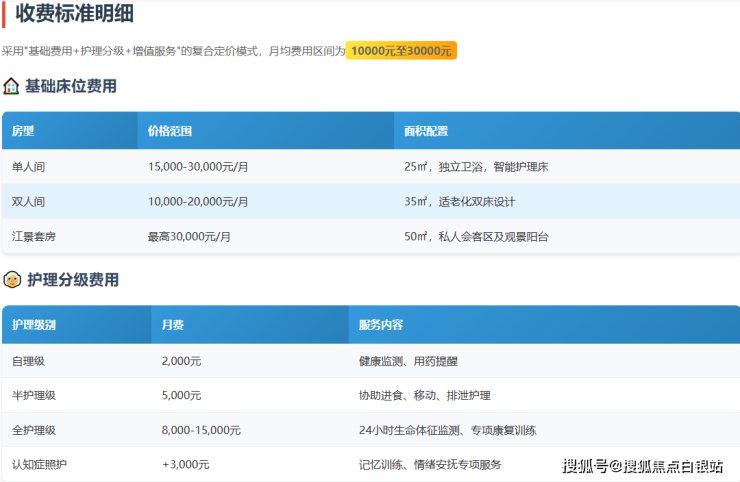Select the 房型 column header
Image resolution: width=740 pixels, height=482 pixels.
(x=23, y=131)
